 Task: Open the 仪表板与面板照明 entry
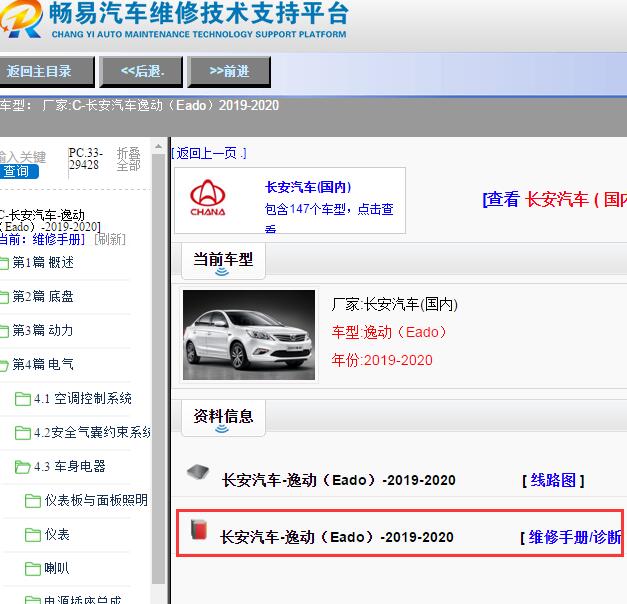(96, 500)
